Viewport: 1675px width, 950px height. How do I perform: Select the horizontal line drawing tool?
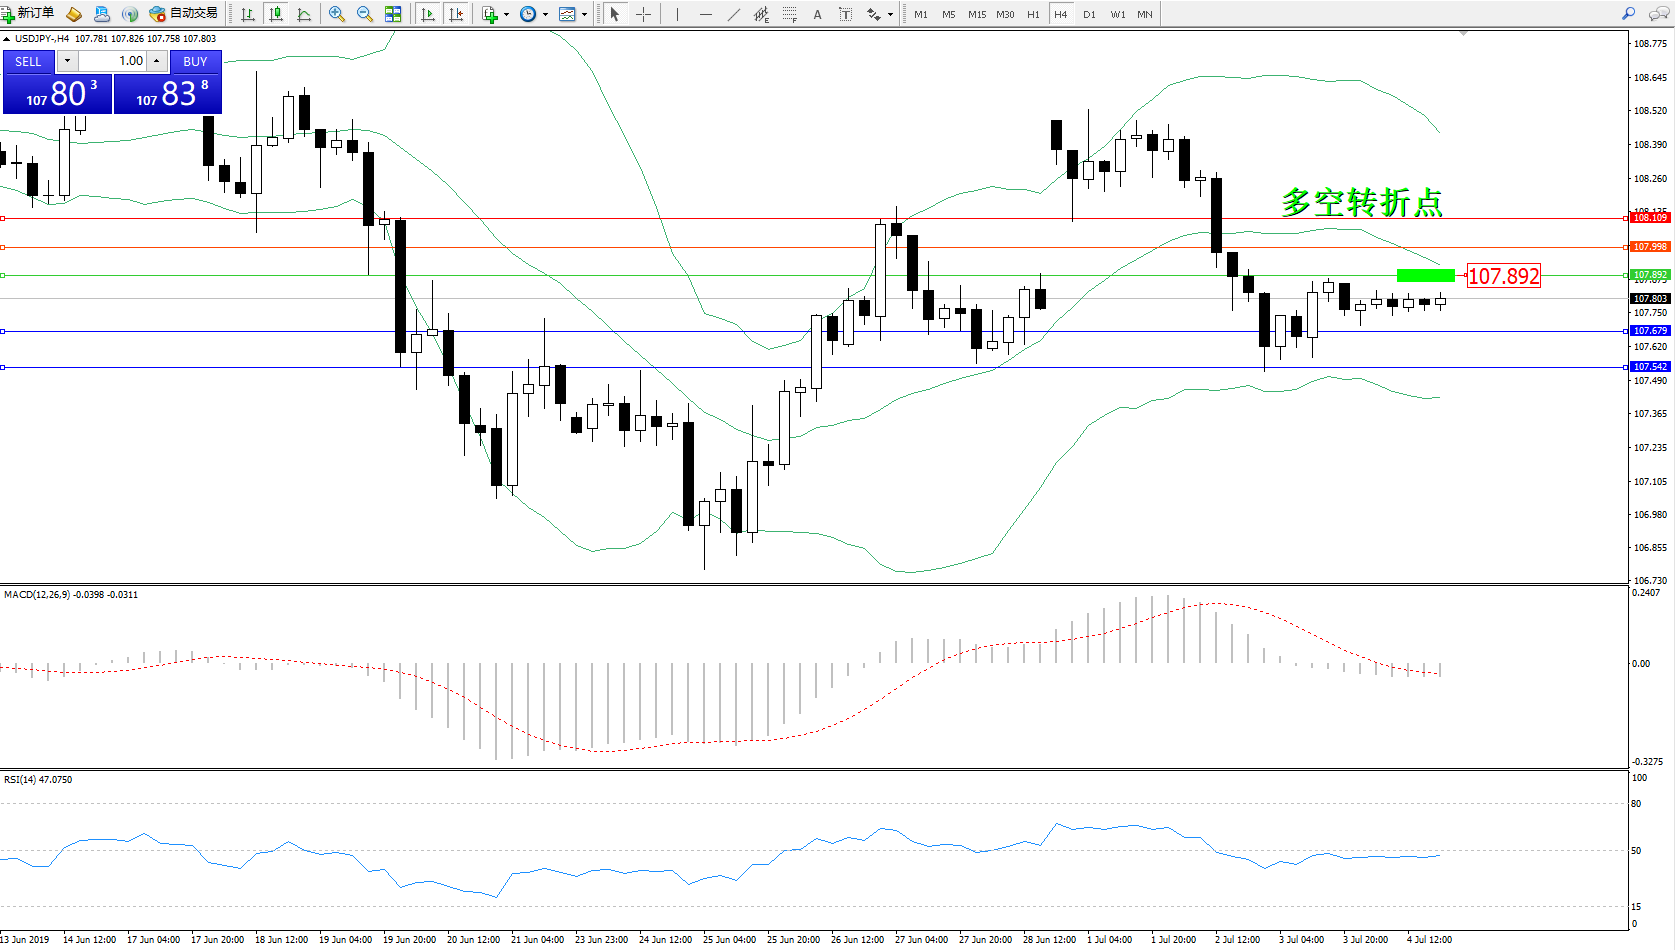(706, 14)
